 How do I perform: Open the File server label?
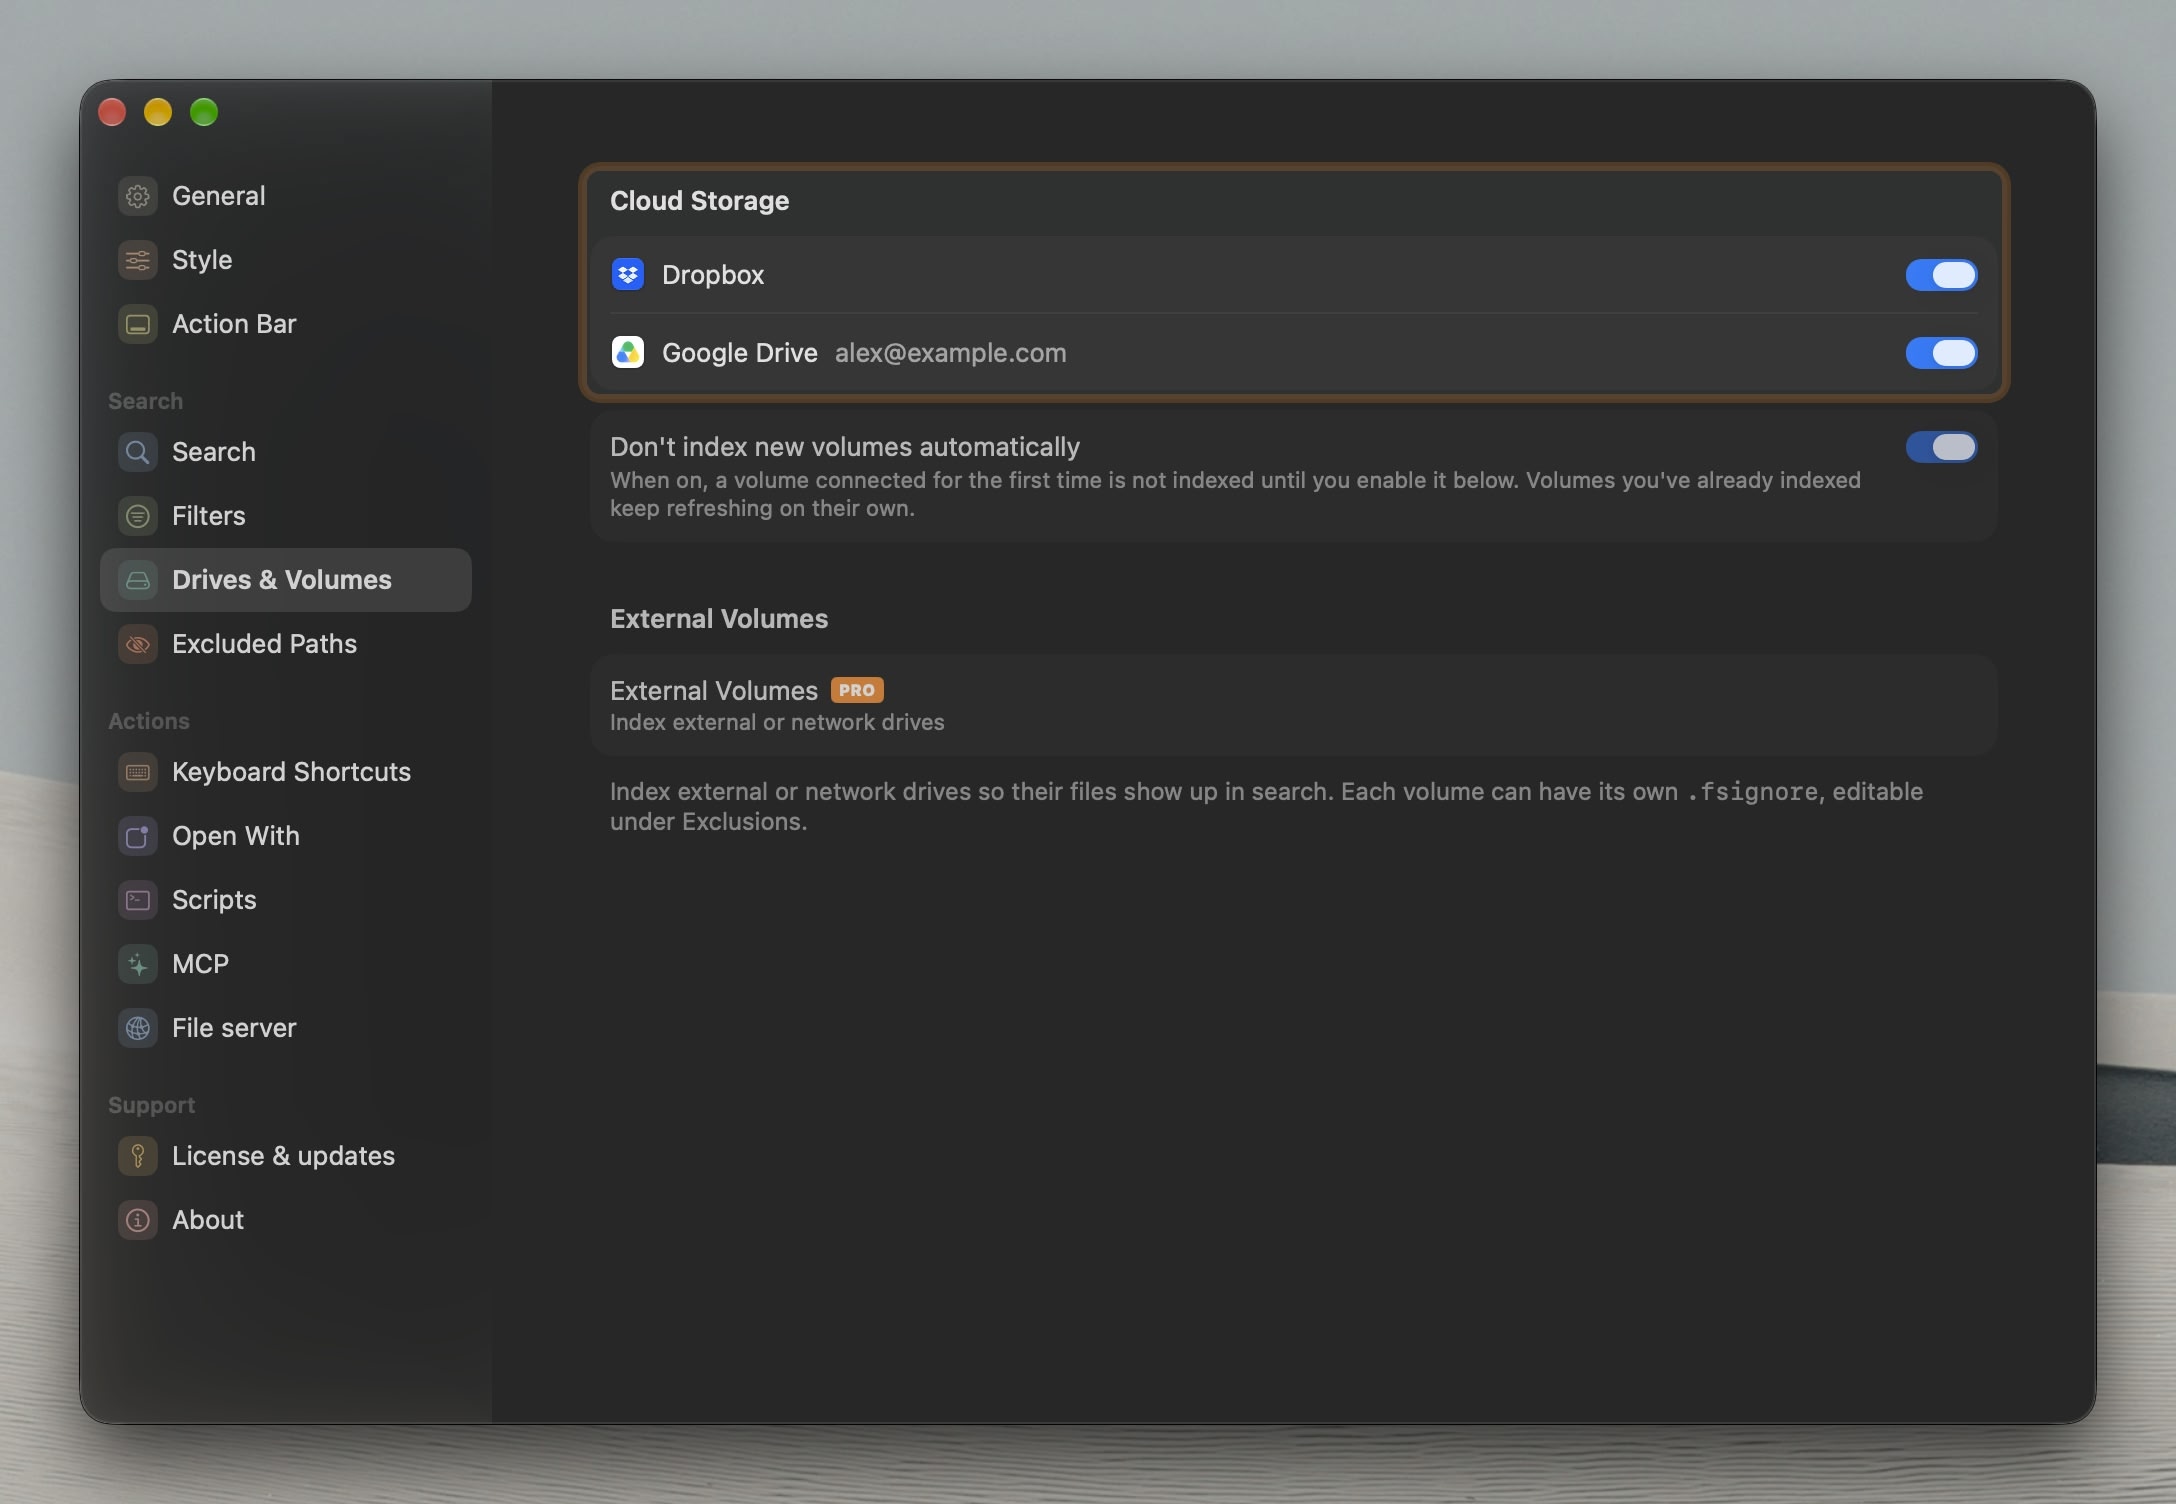[234, 1028]
